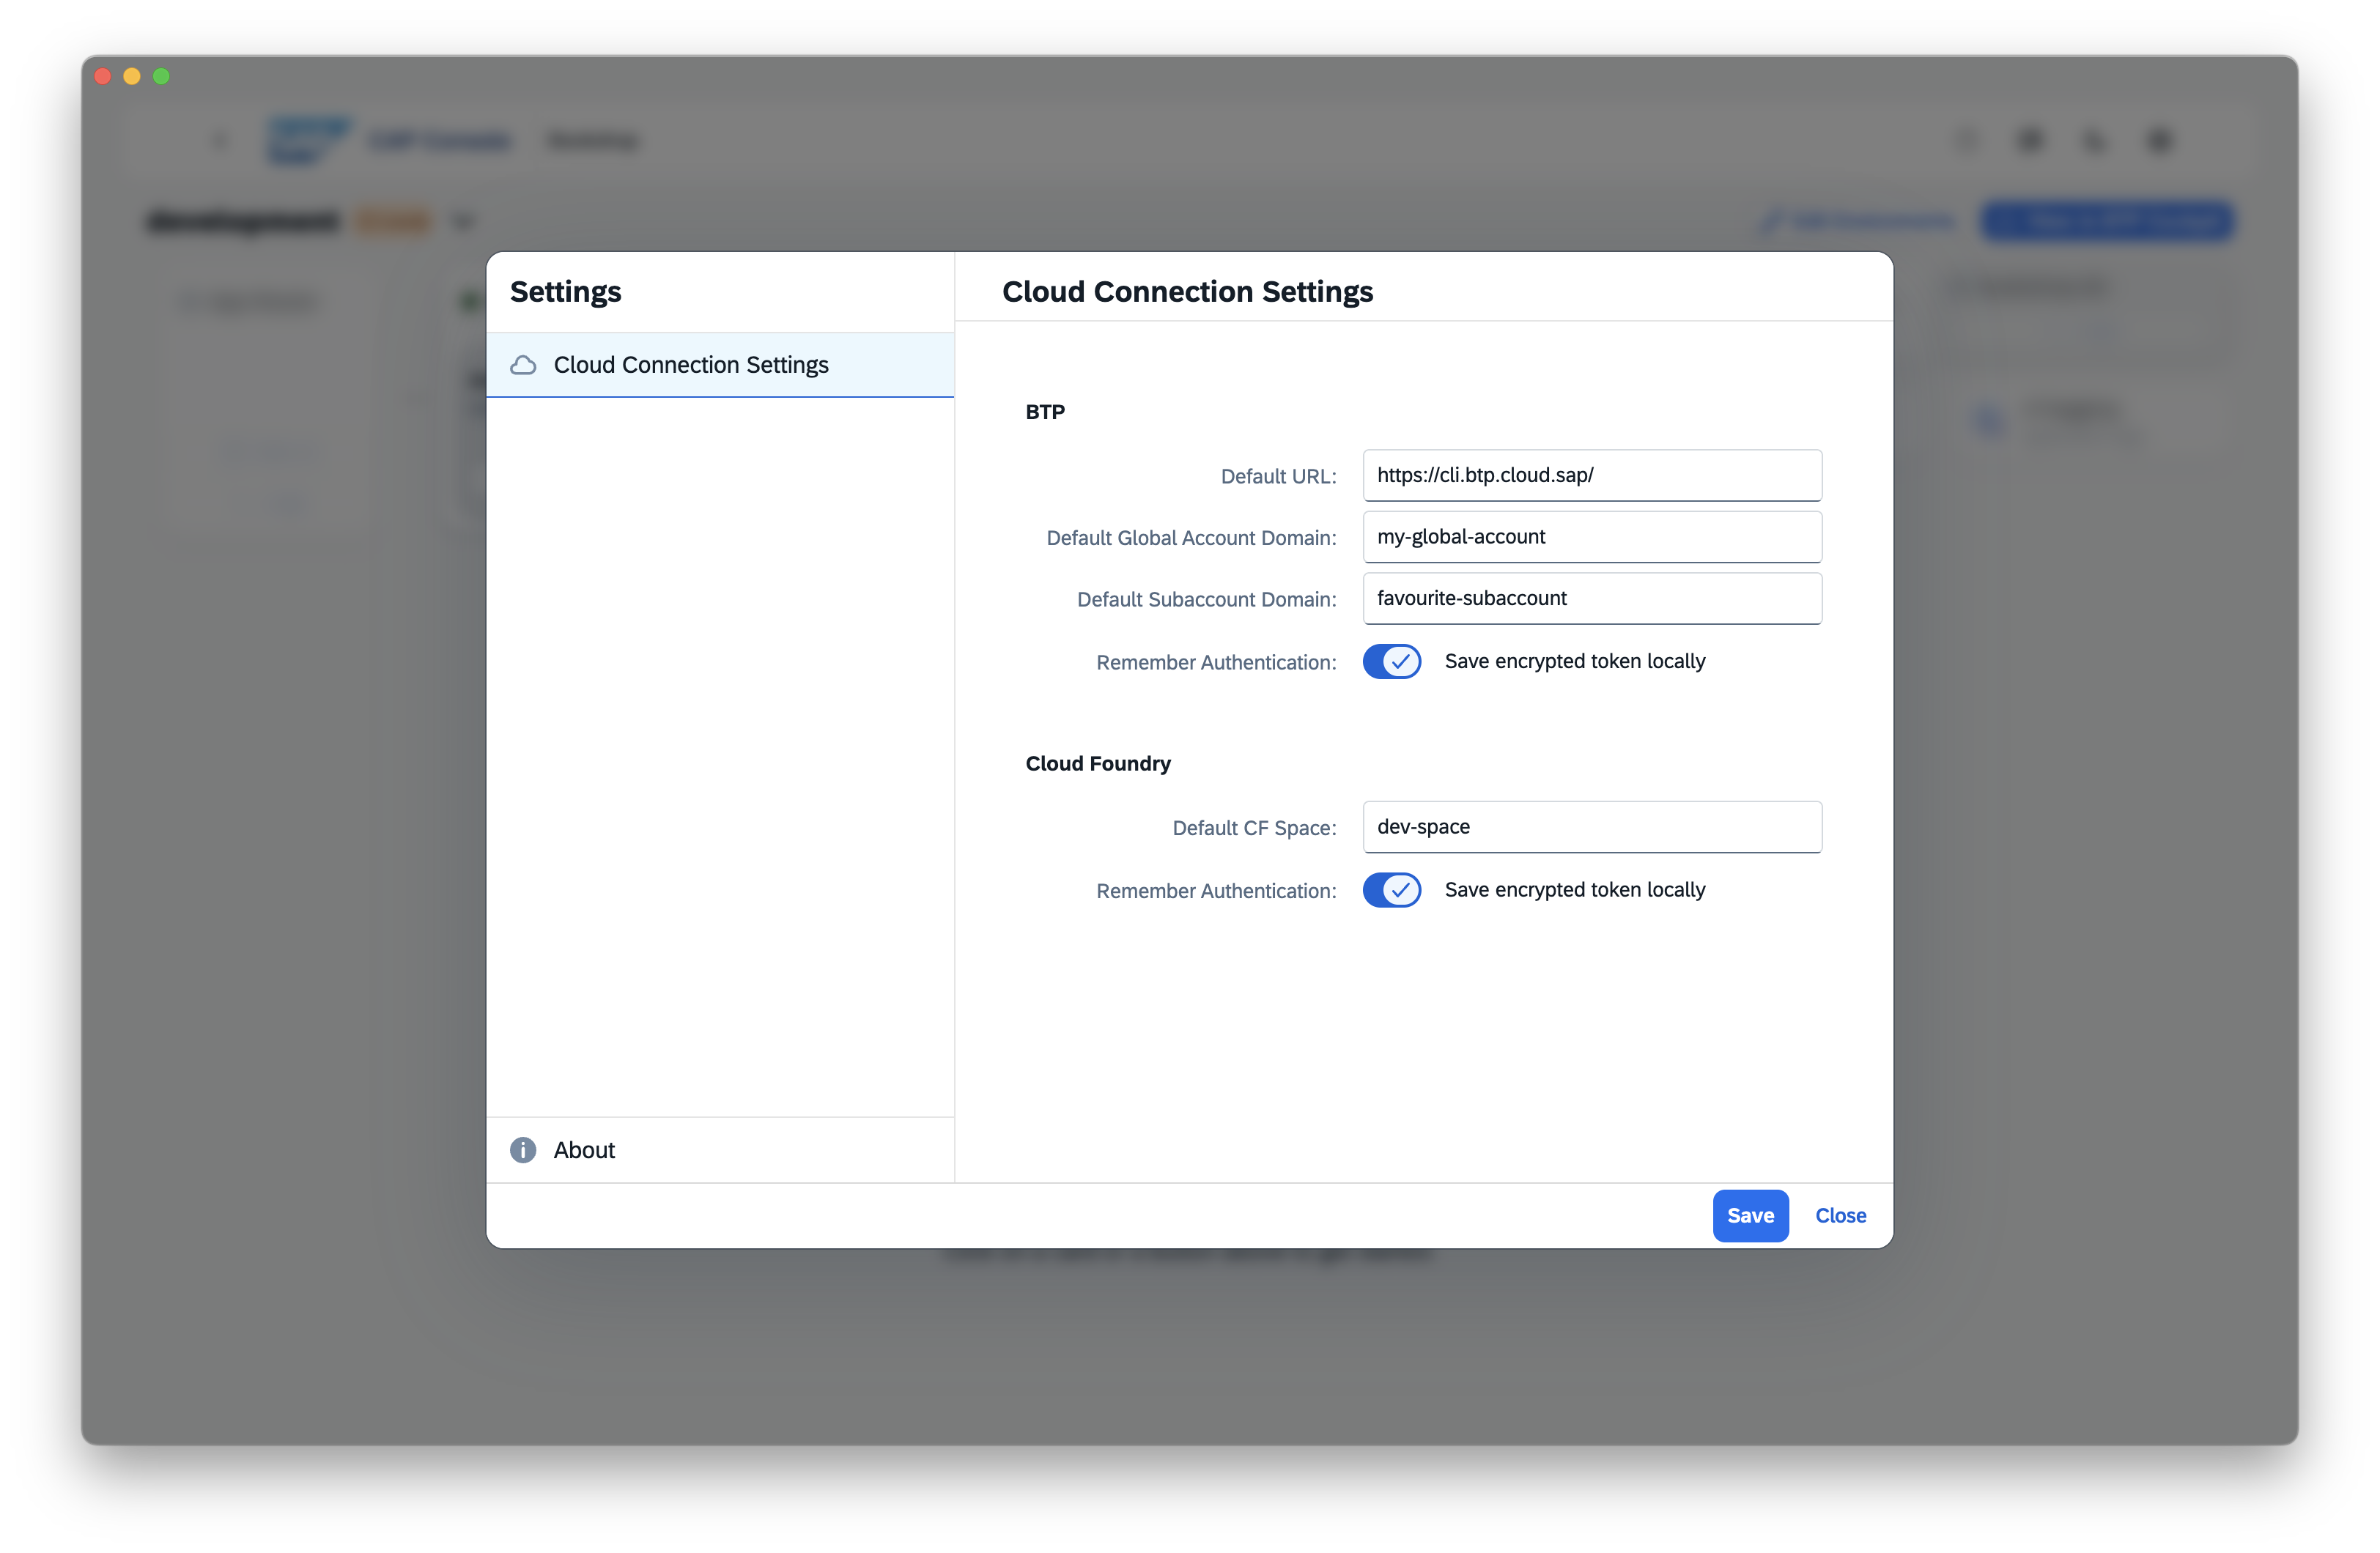2380x1553 pixels.
Task: Close the Settings dialog via Close link
Action: pos(1840,1215)
